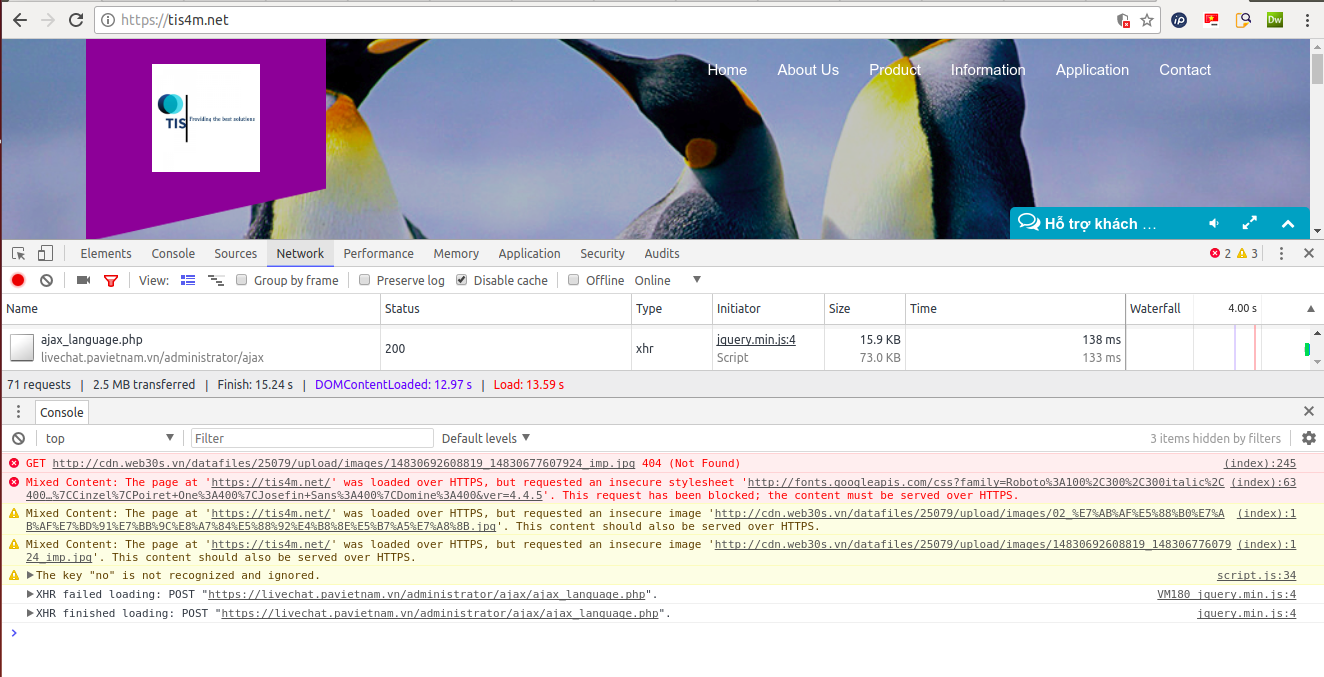Screen dimensions: 1324x677
Task: Close the DevTools panel
Action: [x=1309, y=254]
